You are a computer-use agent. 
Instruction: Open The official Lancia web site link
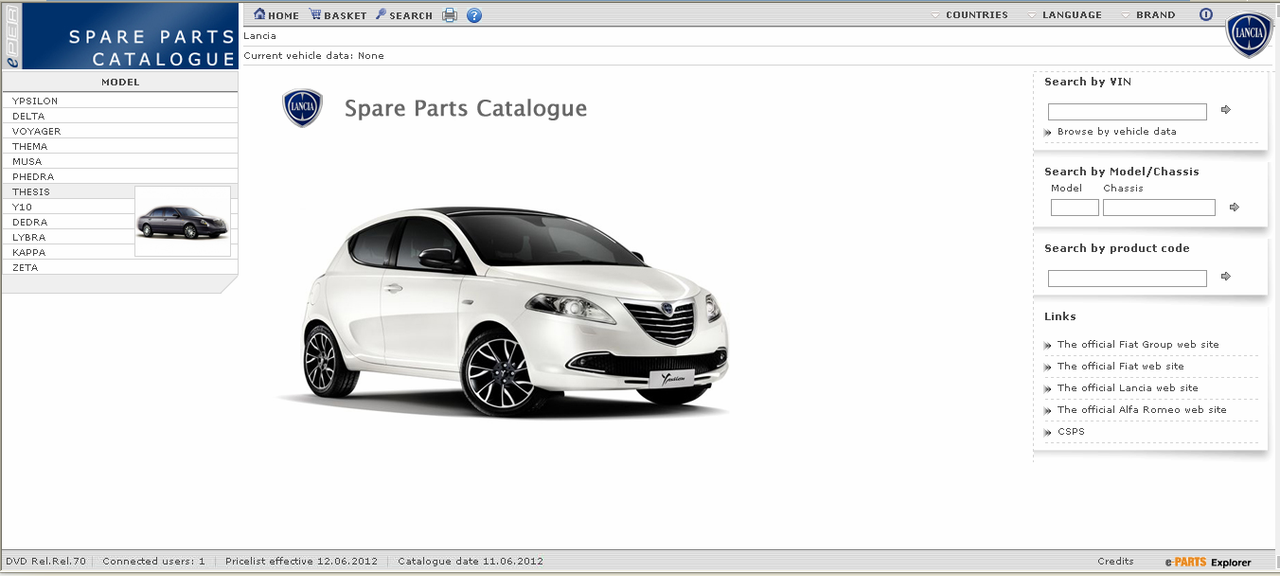[1127, 388]
